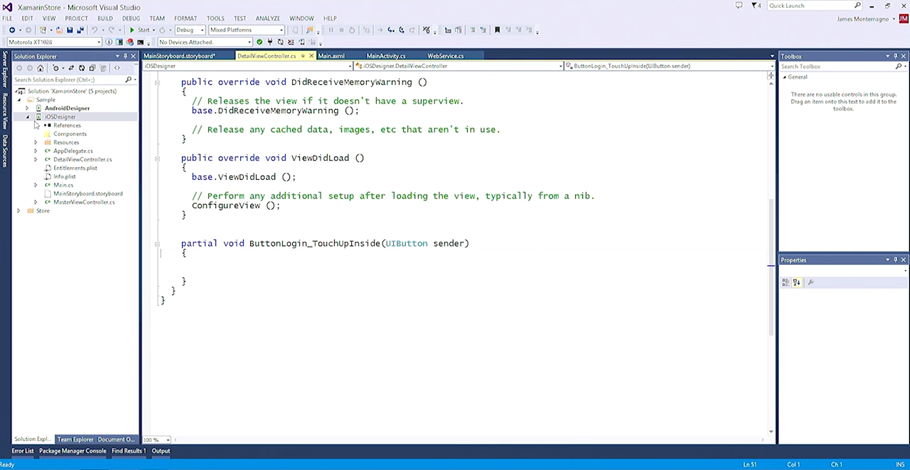Open the No Devices Attached dropdown
The image size is (910, 470).
[x=205, y=42]
